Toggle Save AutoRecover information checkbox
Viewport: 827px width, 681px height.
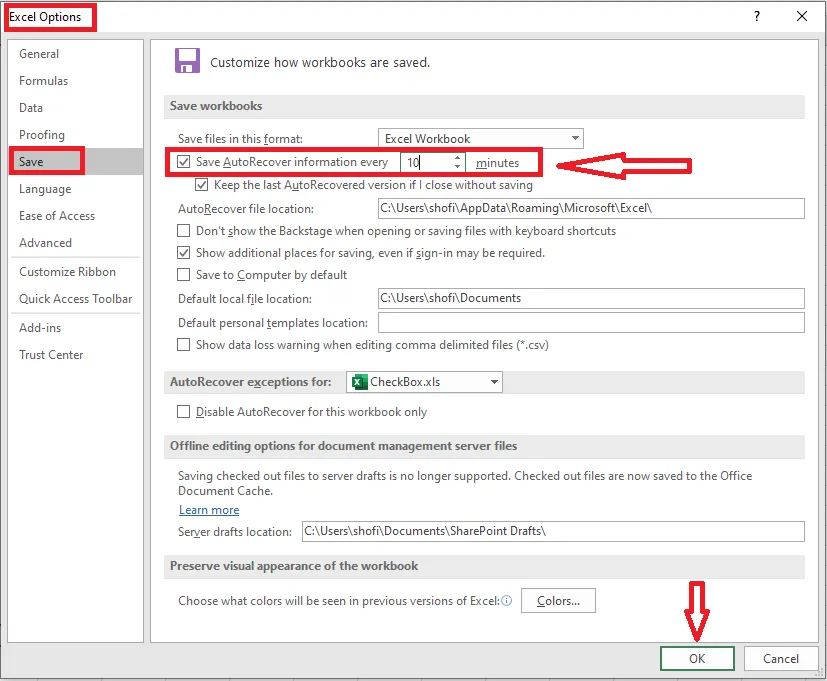(x=183, y=162)
